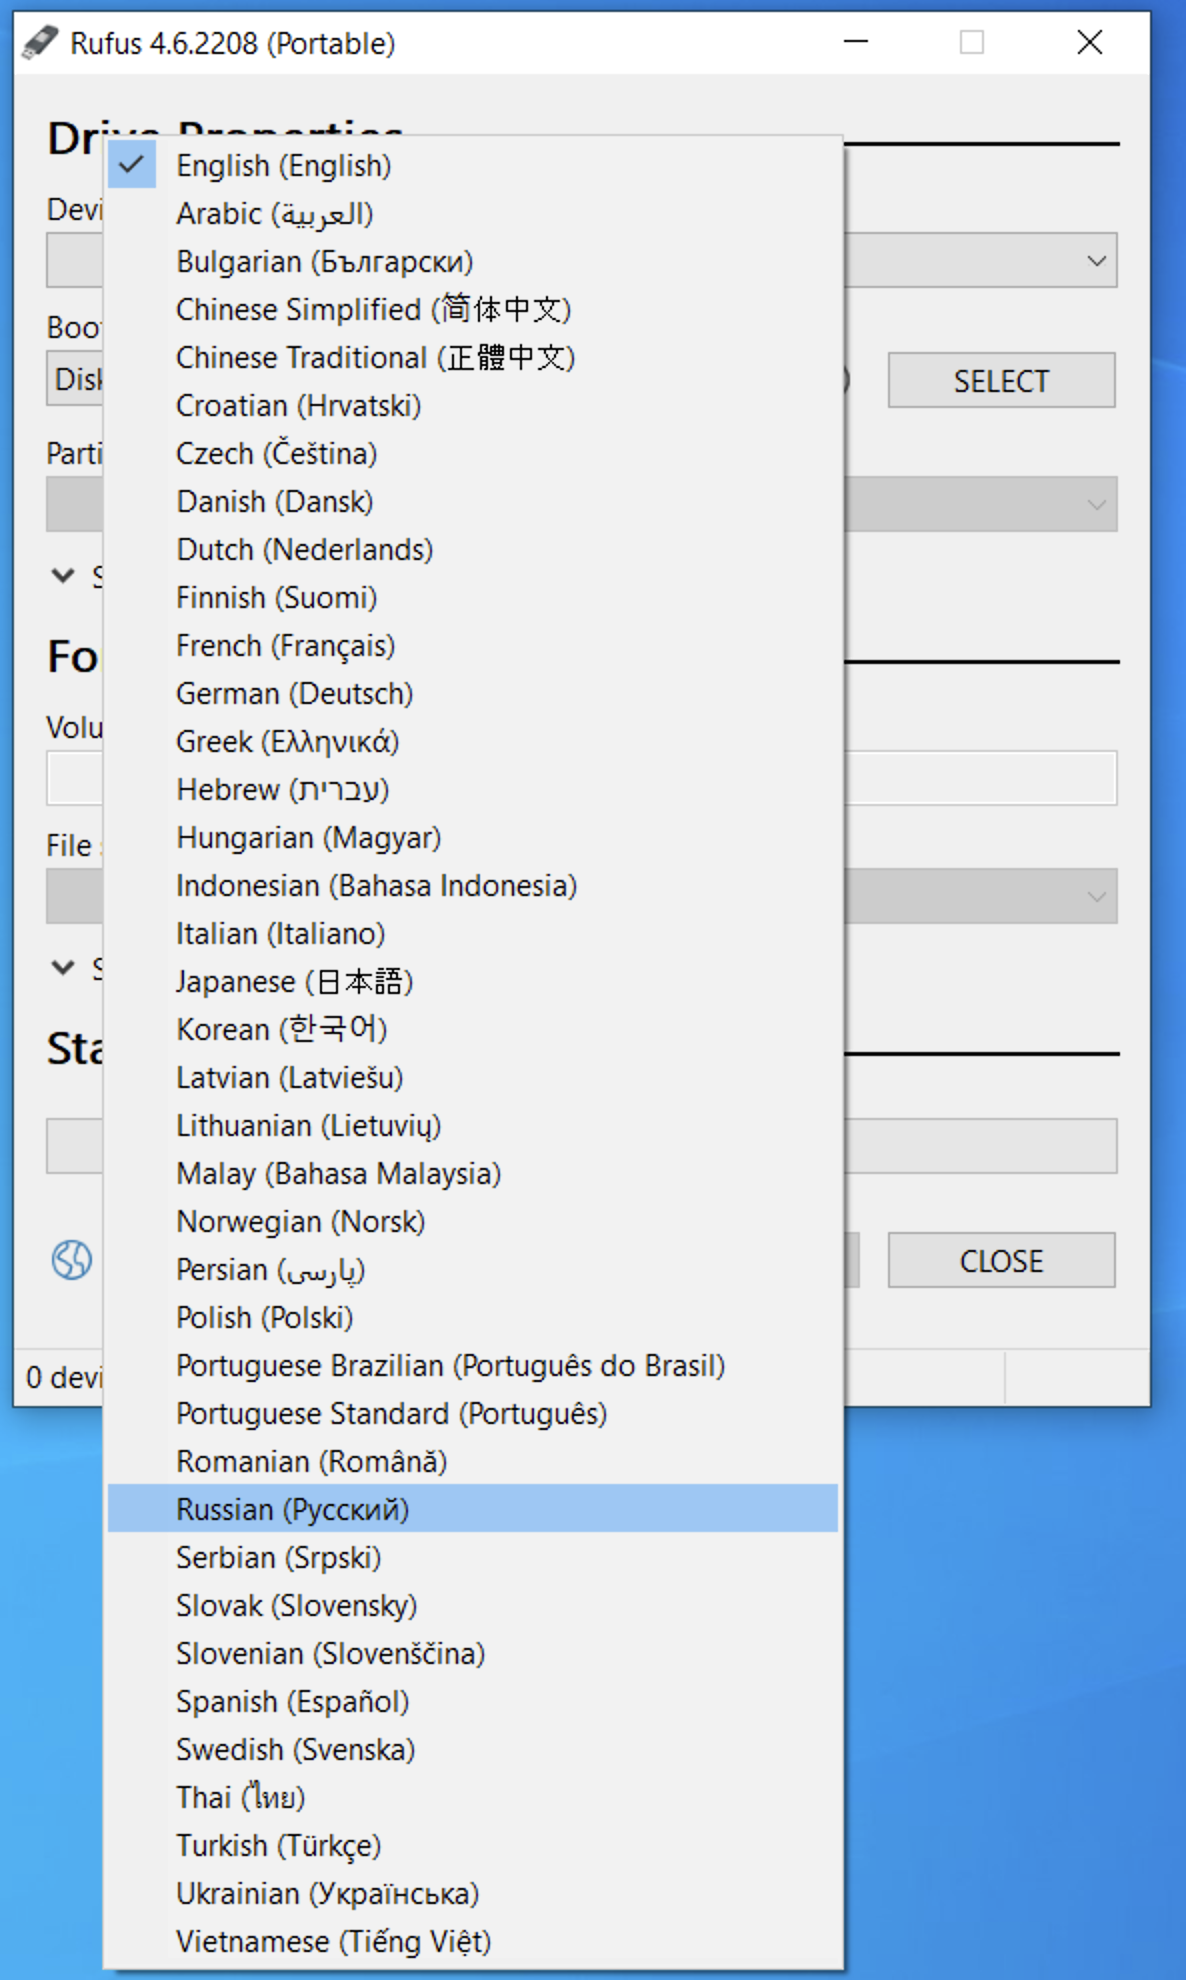
Task: Select Persian language entry
Action: click(x=473, y=1270)
